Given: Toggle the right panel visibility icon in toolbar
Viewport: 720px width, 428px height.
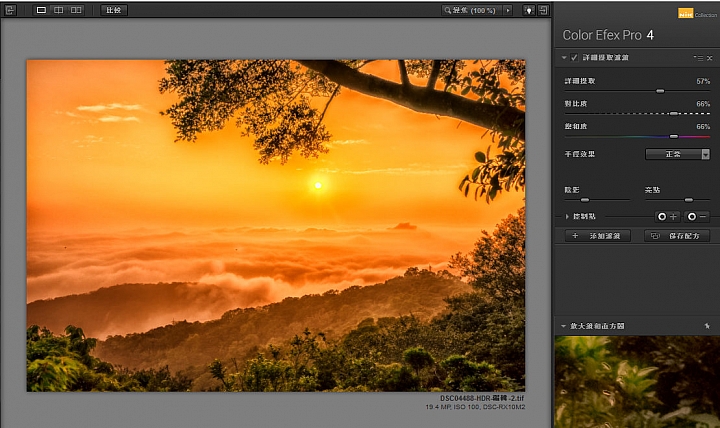Looking at the screenshot, I should point(543,10).
